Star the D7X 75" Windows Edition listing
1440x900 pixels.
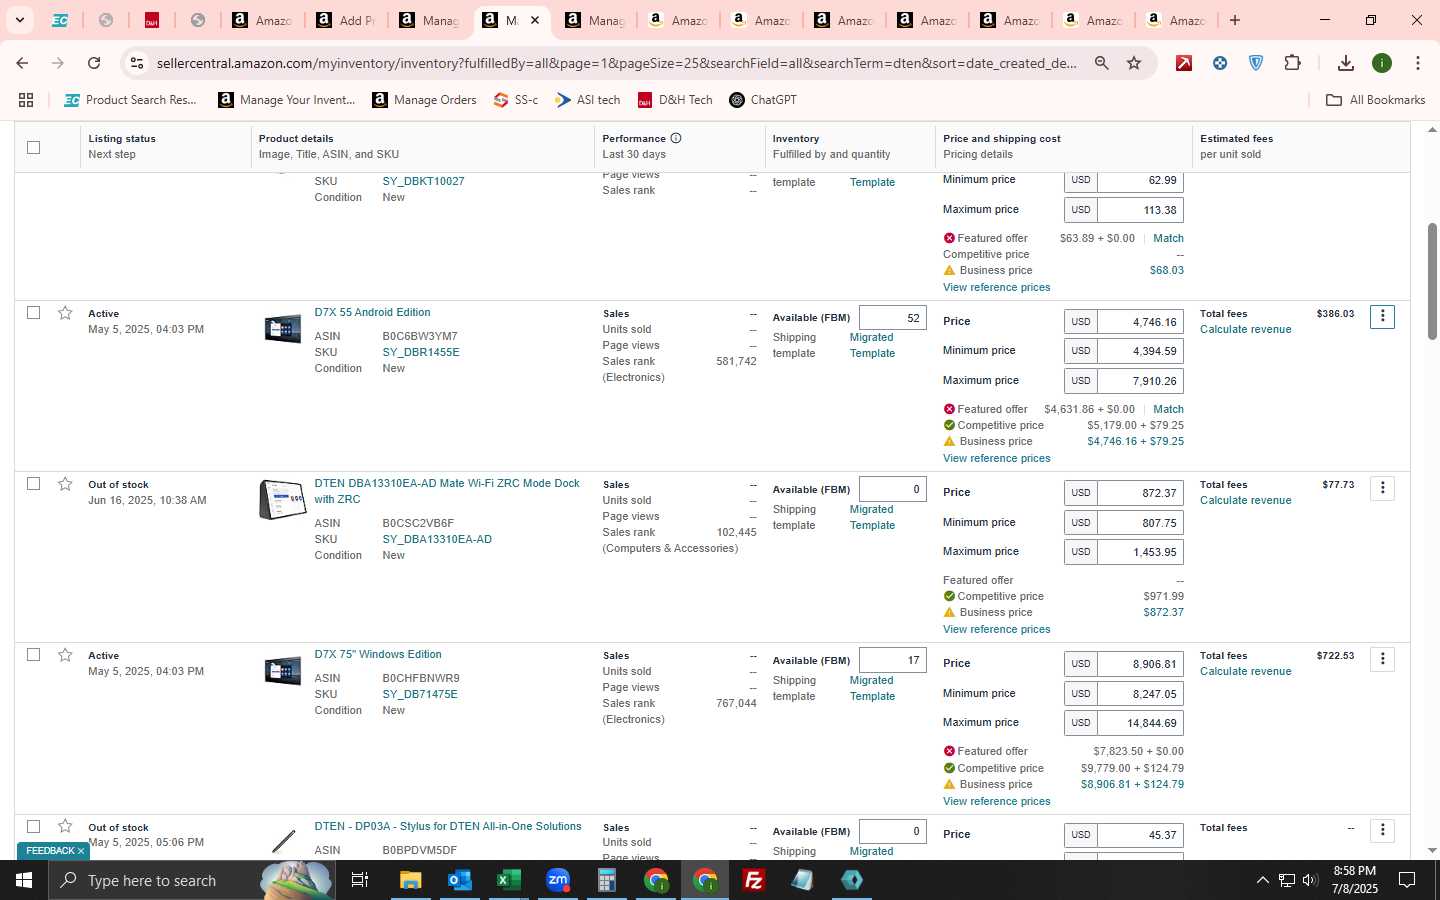click(x=65, y=655)
